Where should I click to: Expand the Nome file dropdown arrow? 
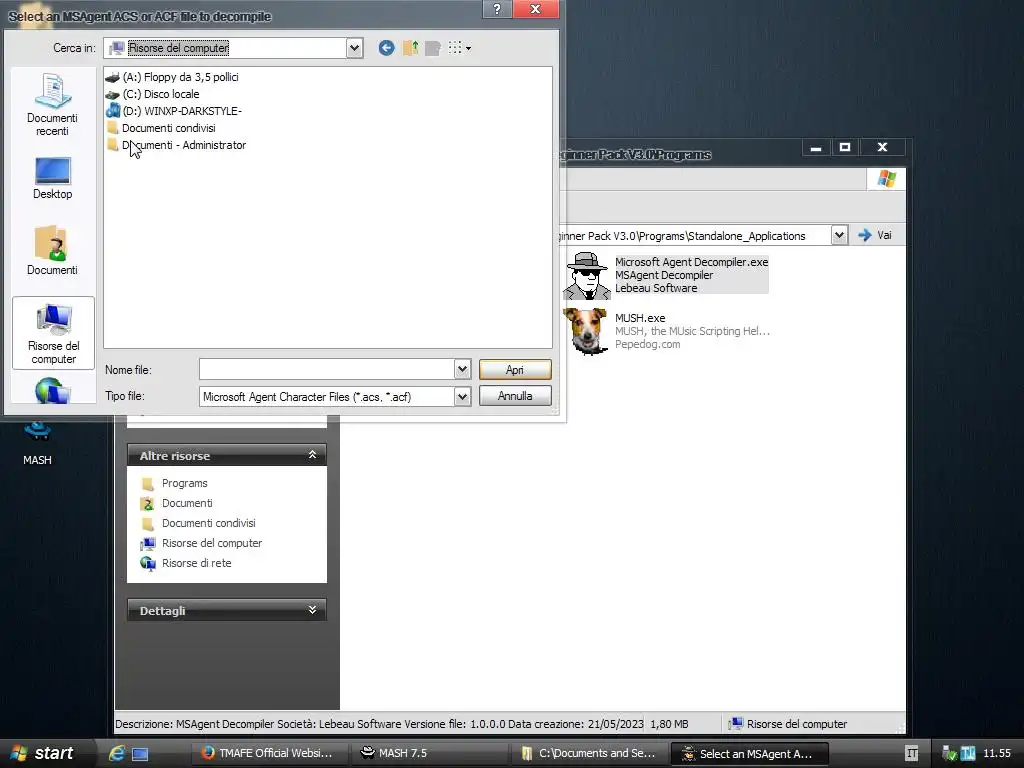(462, 369)
